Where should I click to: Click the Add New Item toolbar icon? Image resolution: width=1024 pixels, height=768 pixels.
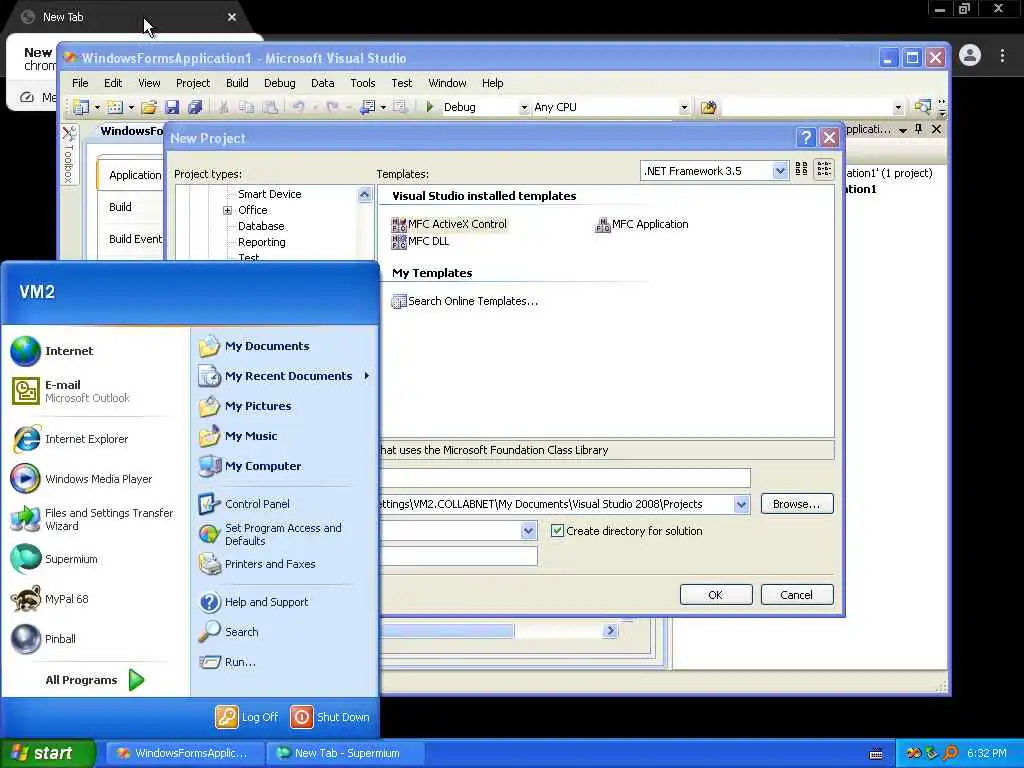[x=115, y=107]
